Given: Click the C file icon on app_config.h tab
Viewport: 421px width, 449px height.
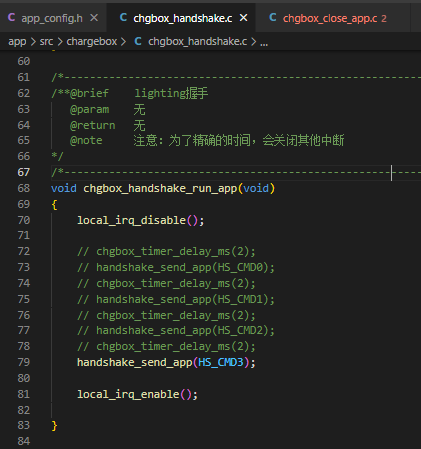Looking at the screenshot, I should pyautogui.click(x=11, y=17).
